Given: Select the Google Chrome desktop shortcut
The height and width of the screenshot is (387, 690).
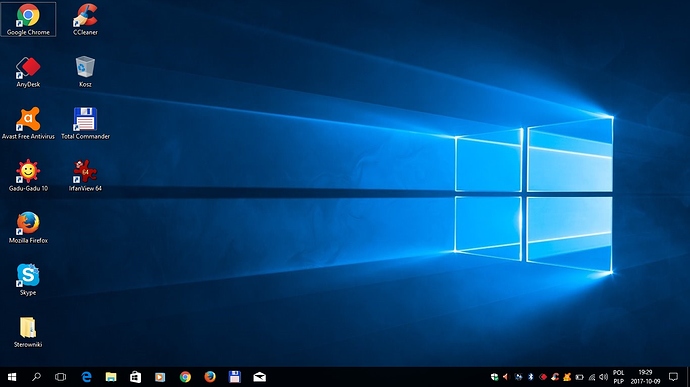Looking at the screenshot, I should point(28,19).
